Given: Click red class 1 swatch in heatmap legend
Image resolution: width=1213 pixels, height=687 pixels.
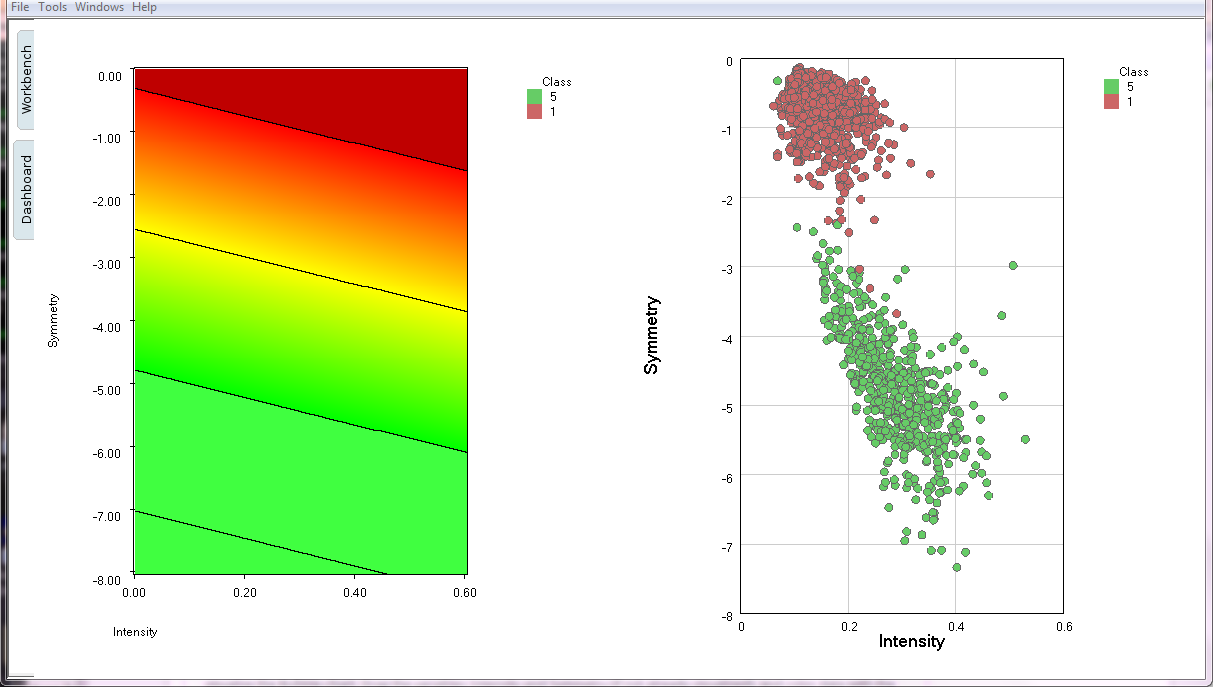Looking at the screenshot, I should [x=534, y=111].
